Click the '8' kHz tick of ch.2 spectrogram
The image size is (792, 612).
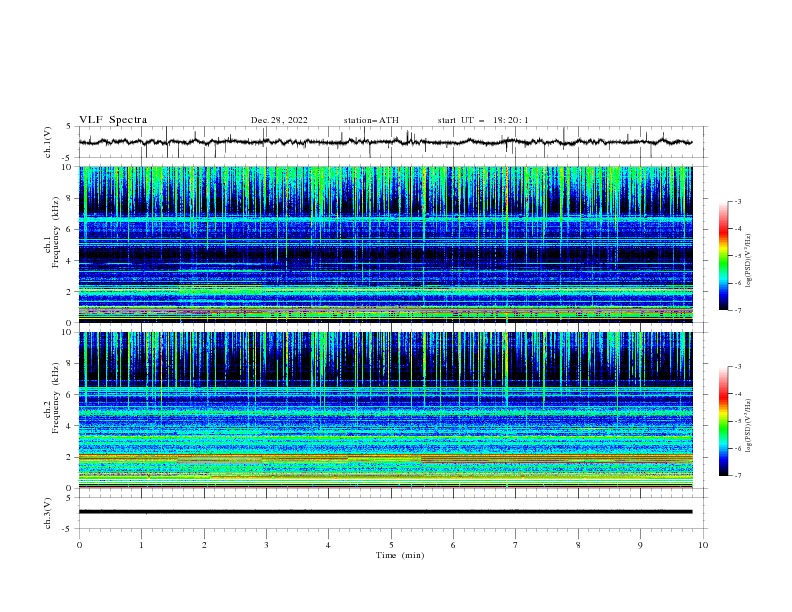tap(69, 364)
